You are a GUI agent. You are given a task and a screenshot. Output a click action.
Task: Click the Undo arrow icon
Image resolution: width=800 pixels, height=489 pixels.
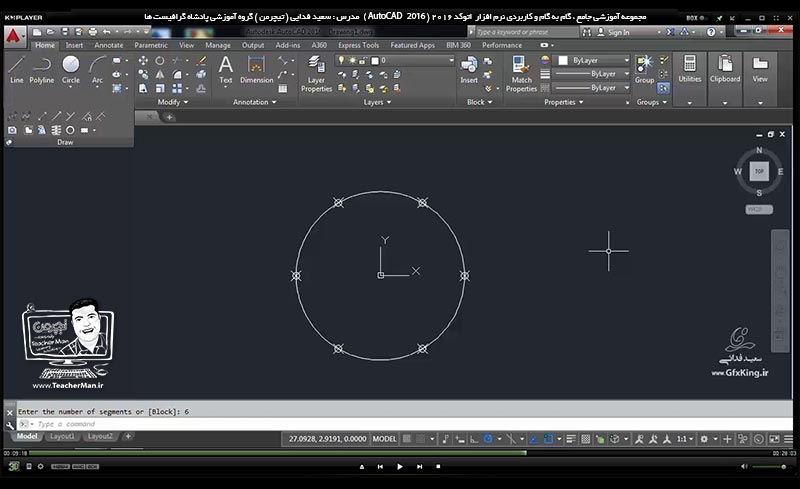click(x=106, y=32)
